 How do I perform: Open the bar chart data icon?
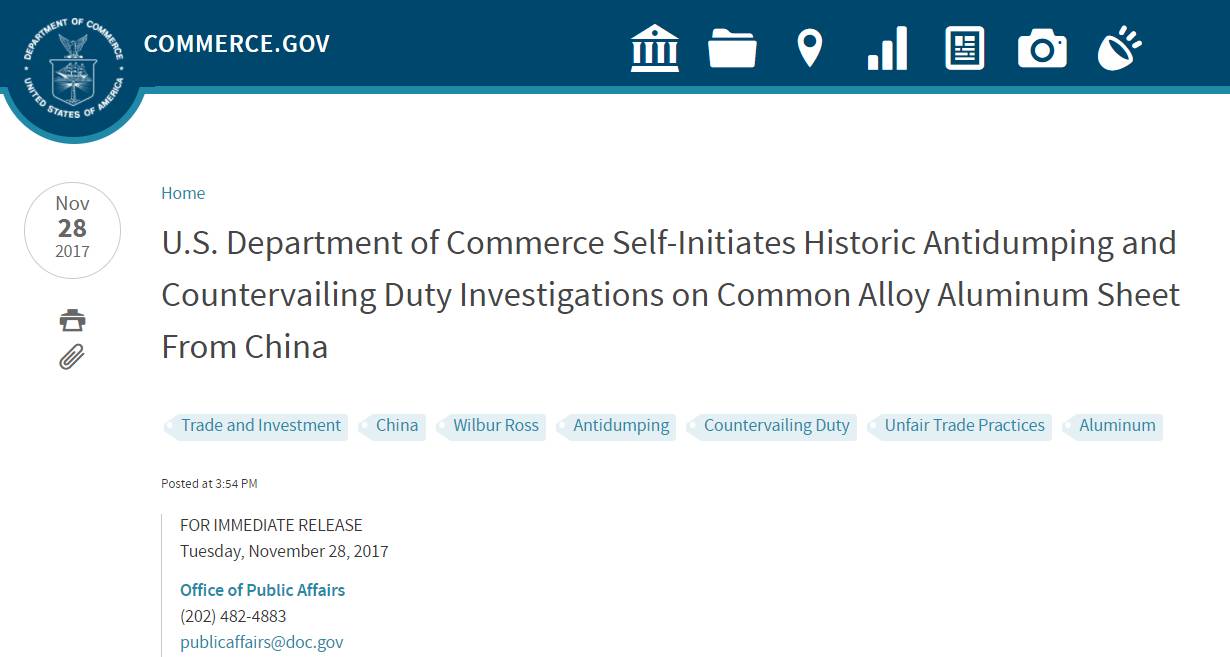tap(887, 48)
